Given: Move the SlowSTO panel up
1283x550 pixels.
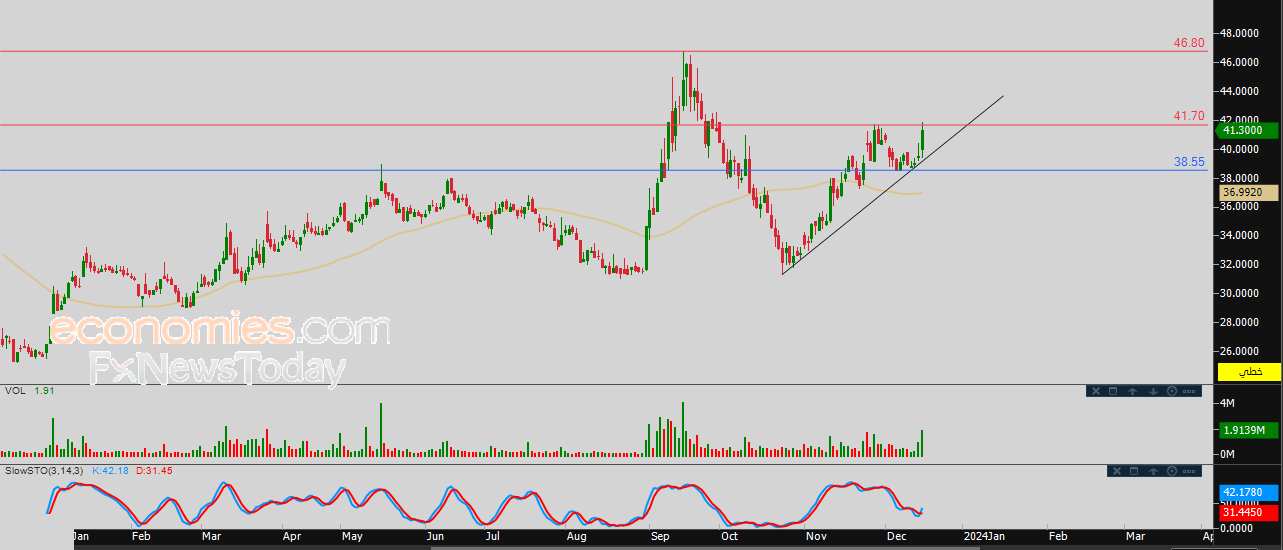Looking at the screenshot, I should point(1153,471).
